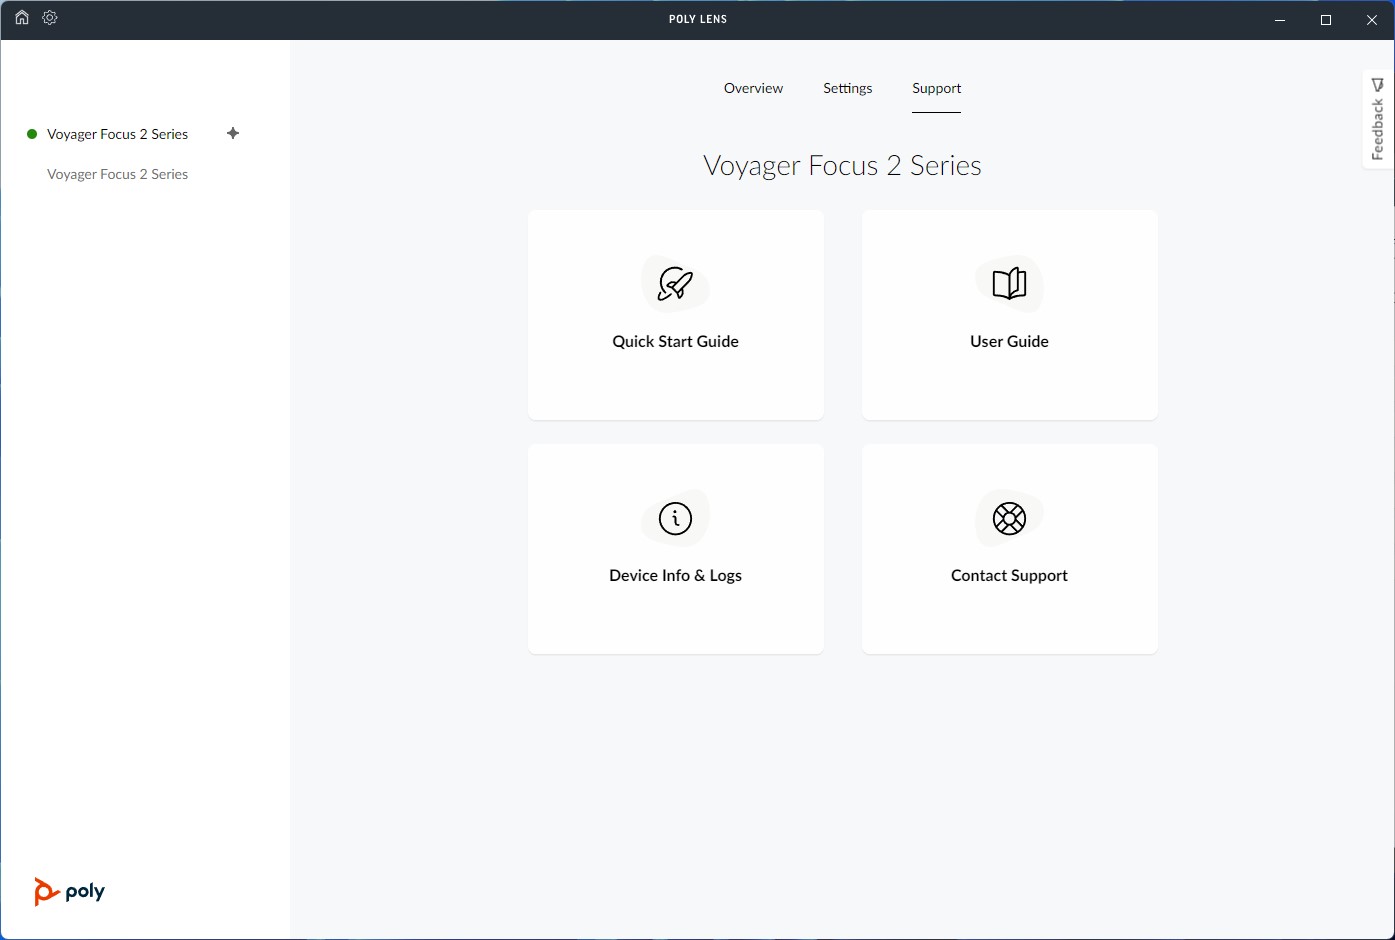
Task: Open the User Guide label
Action: [1010, 341]
